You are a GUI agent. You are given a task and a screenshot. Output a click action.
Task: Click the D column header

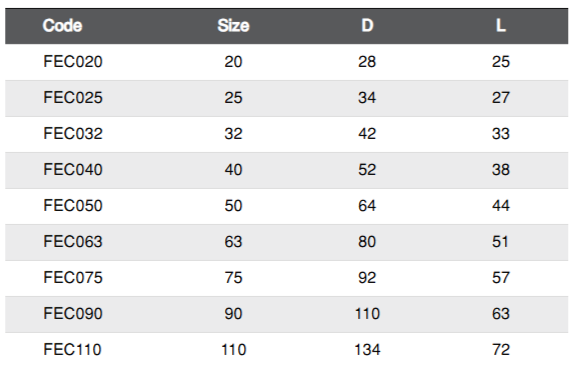click(x=367, y=26)
